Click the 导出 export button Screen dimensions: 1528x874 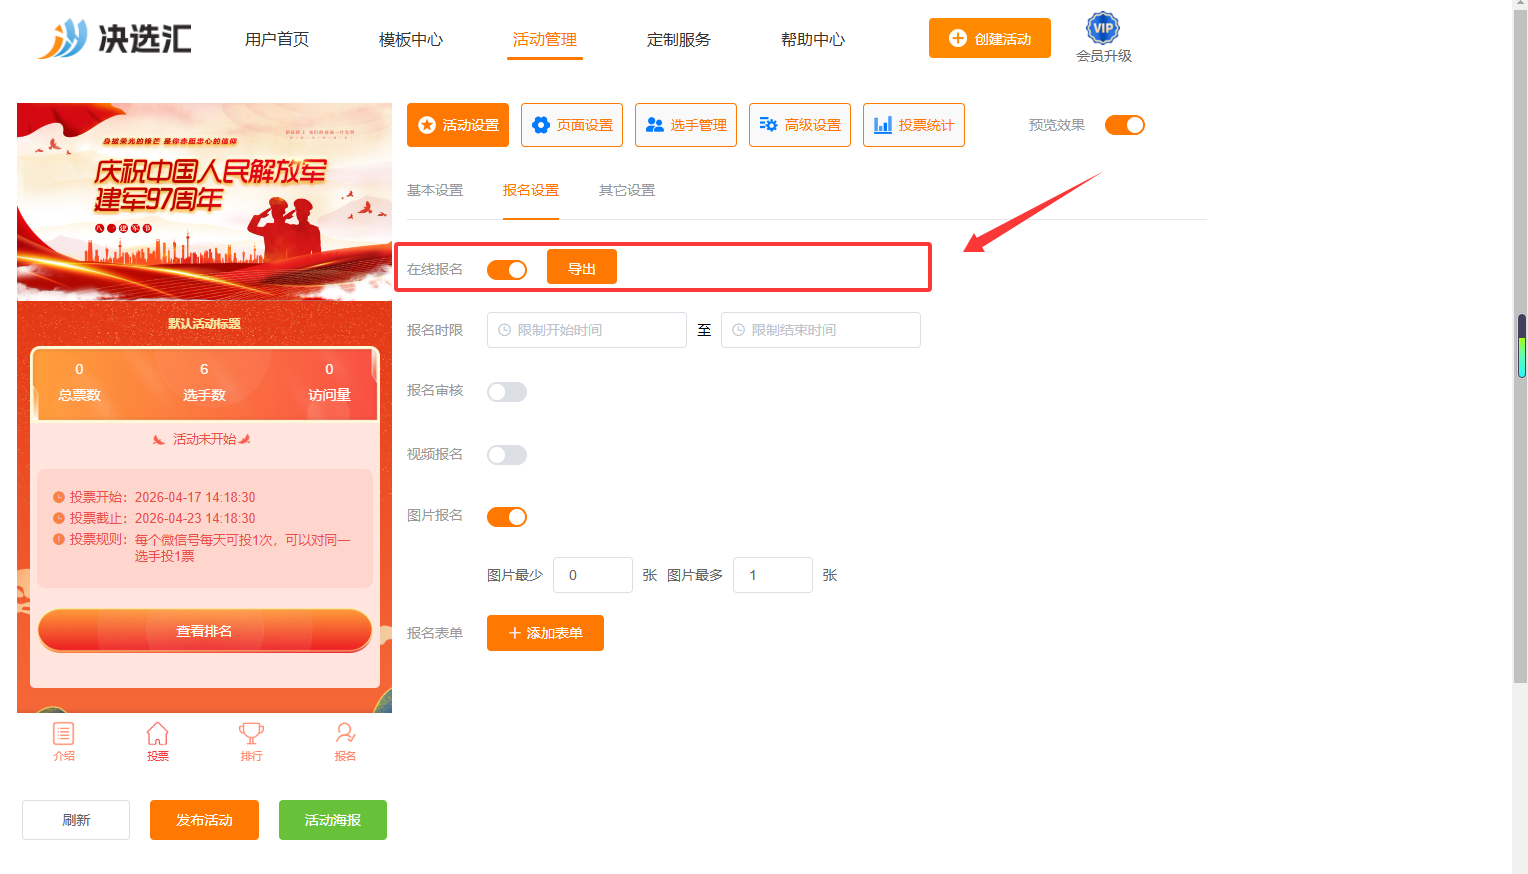pyautogui.click(x=582, y=268)
